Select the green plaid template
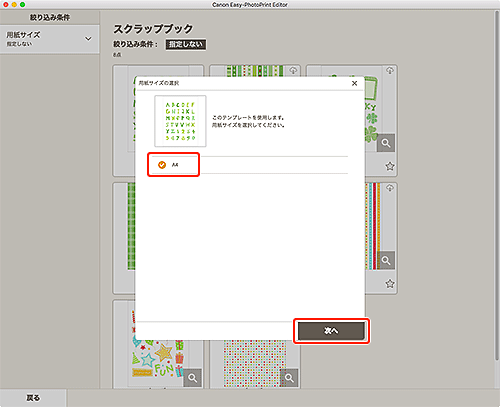 click(124, 238)
